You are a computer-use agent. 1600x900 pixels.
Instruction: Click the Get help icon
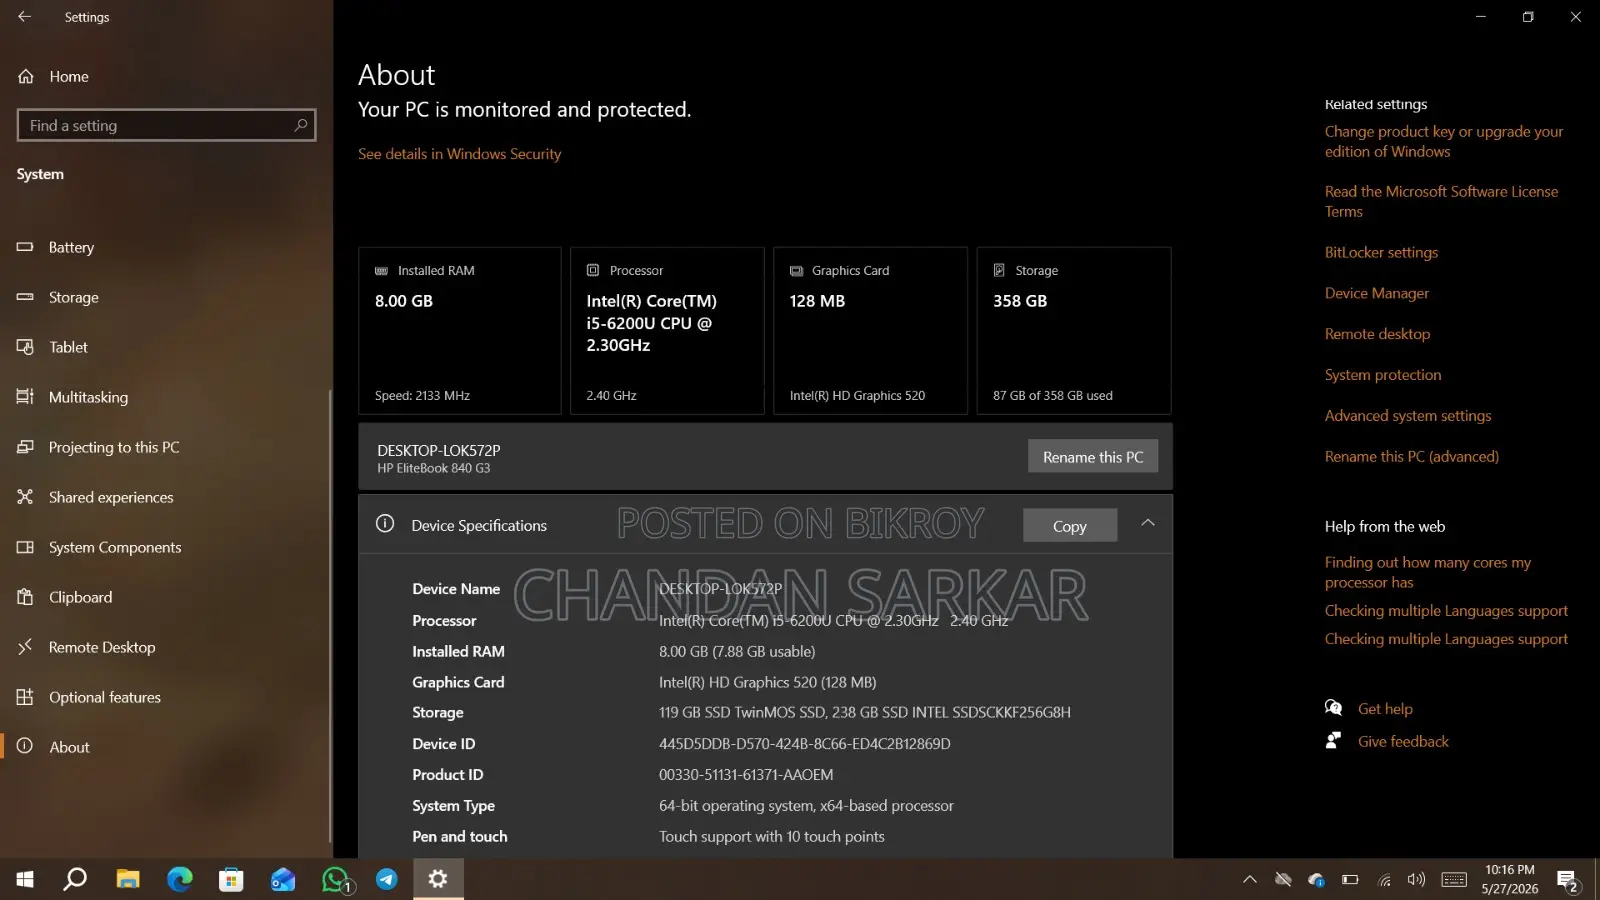pos(1333,708)
